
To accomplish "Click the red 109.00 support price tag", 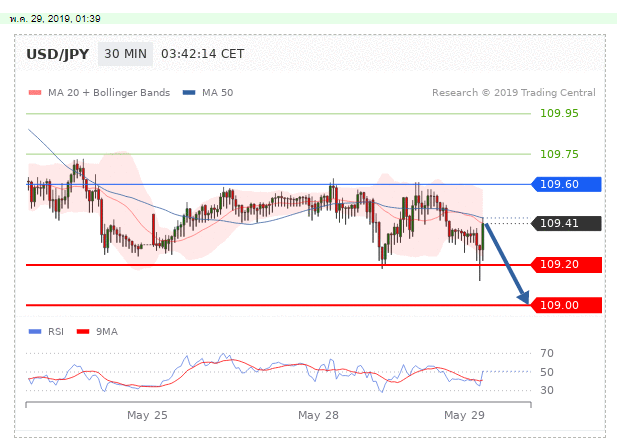I will [x=566, y=305].
